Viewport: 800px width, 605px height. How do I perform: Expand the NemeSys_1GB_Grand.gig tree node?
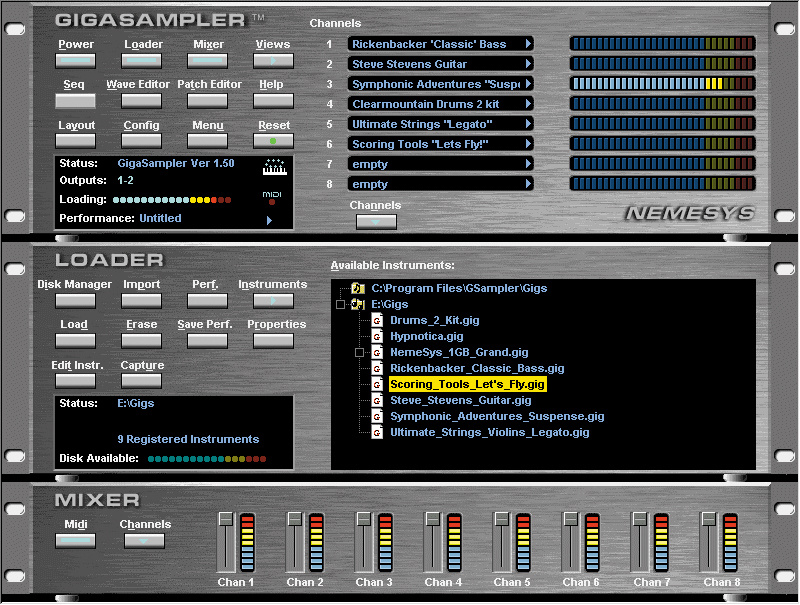click(x=360, y=353)
